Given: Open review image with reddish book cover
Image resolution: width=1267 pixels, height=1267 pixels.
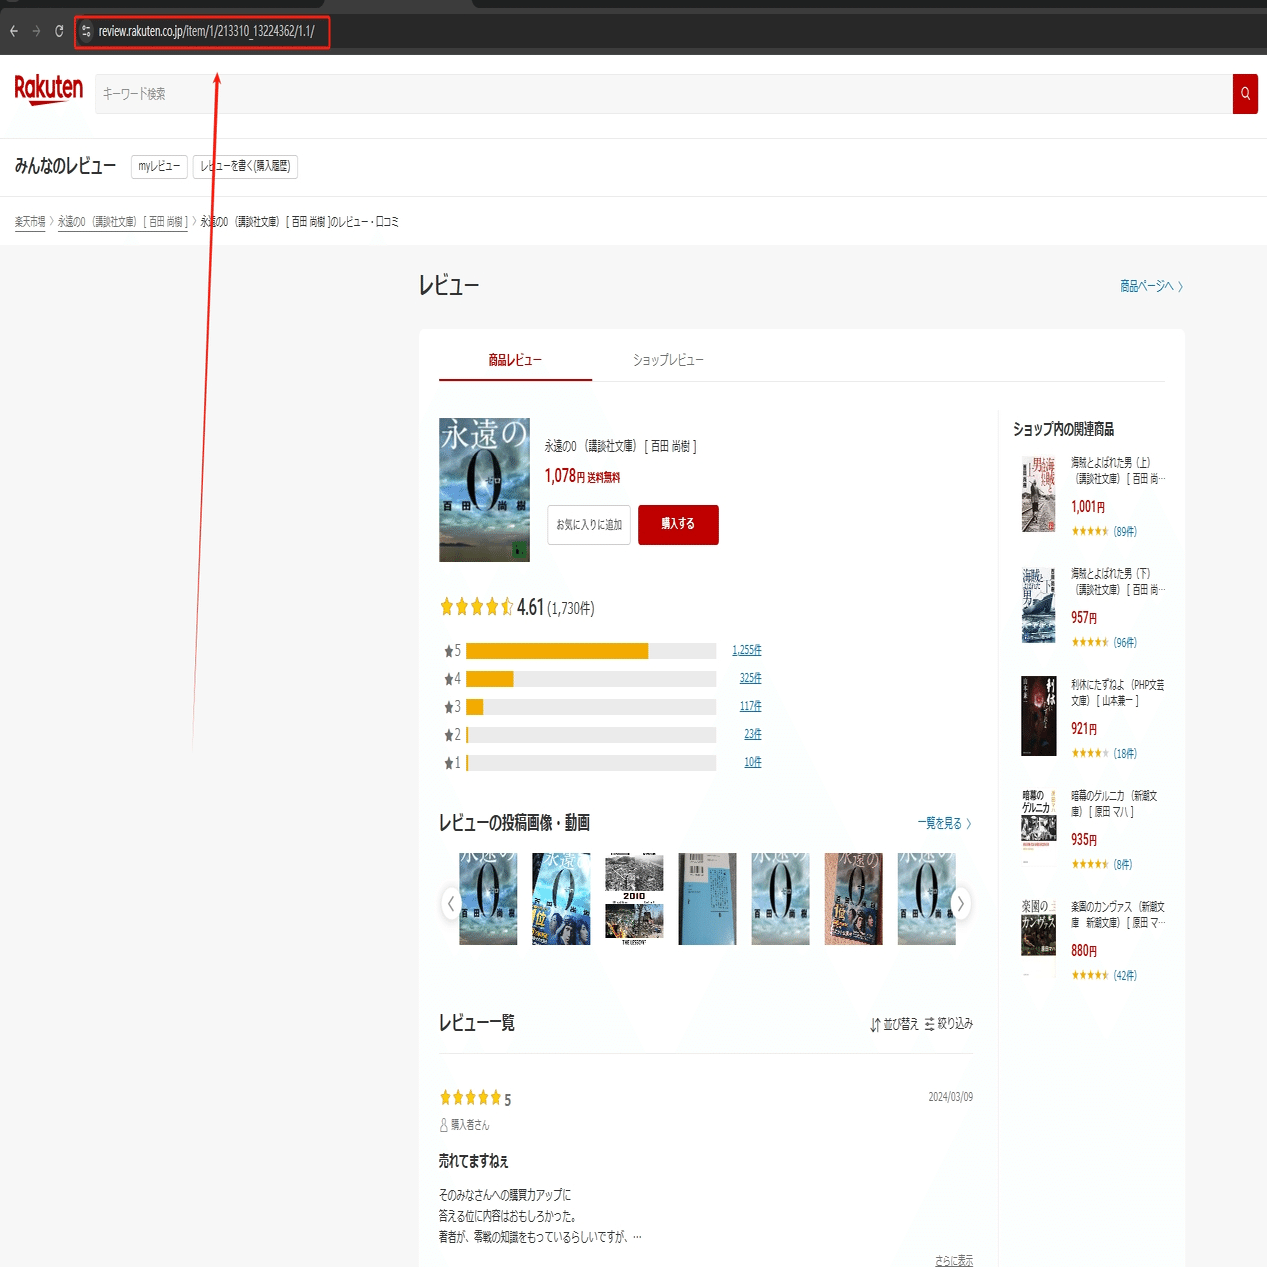Looking at the screenshot, I should (x=853, y=899).
